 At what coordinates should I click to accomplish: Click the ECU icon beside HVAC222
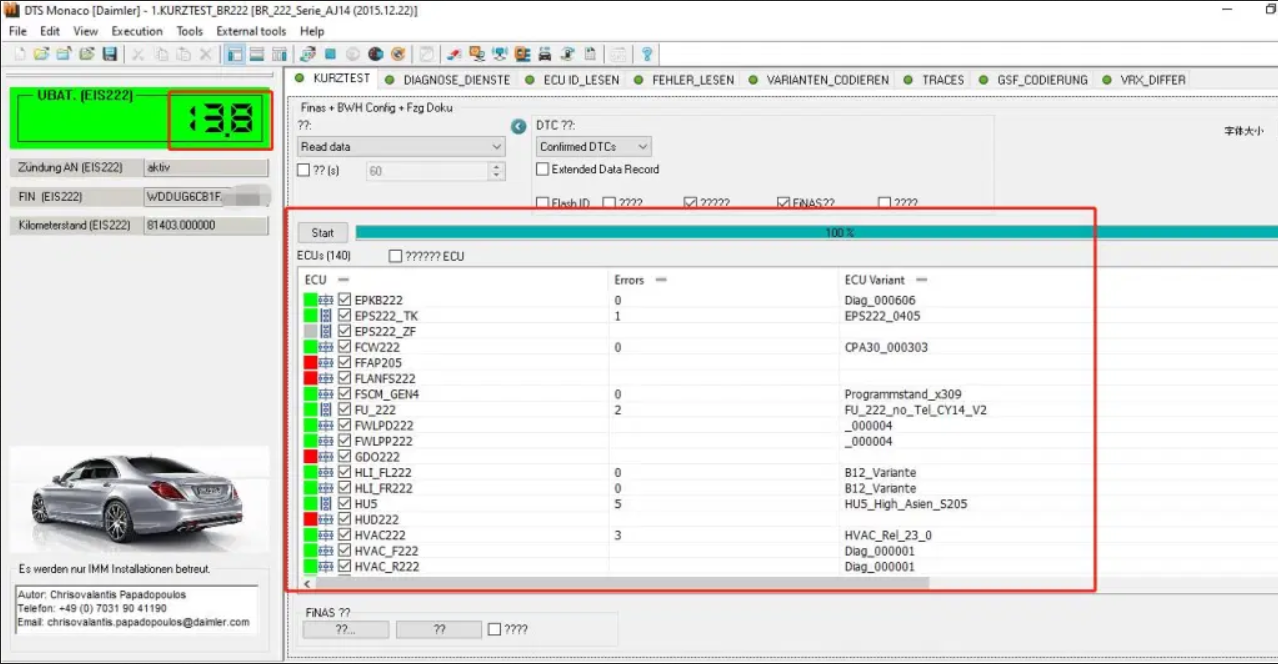pos(326,535)
